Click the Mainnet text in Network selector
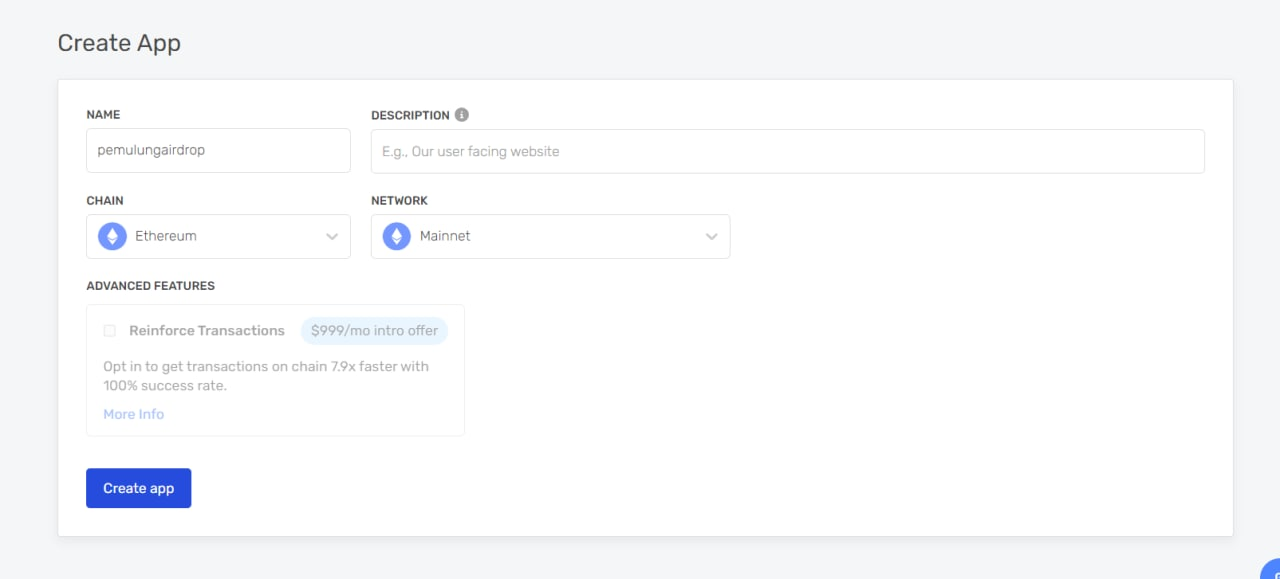1280x579 pixels. click(446, 236)
